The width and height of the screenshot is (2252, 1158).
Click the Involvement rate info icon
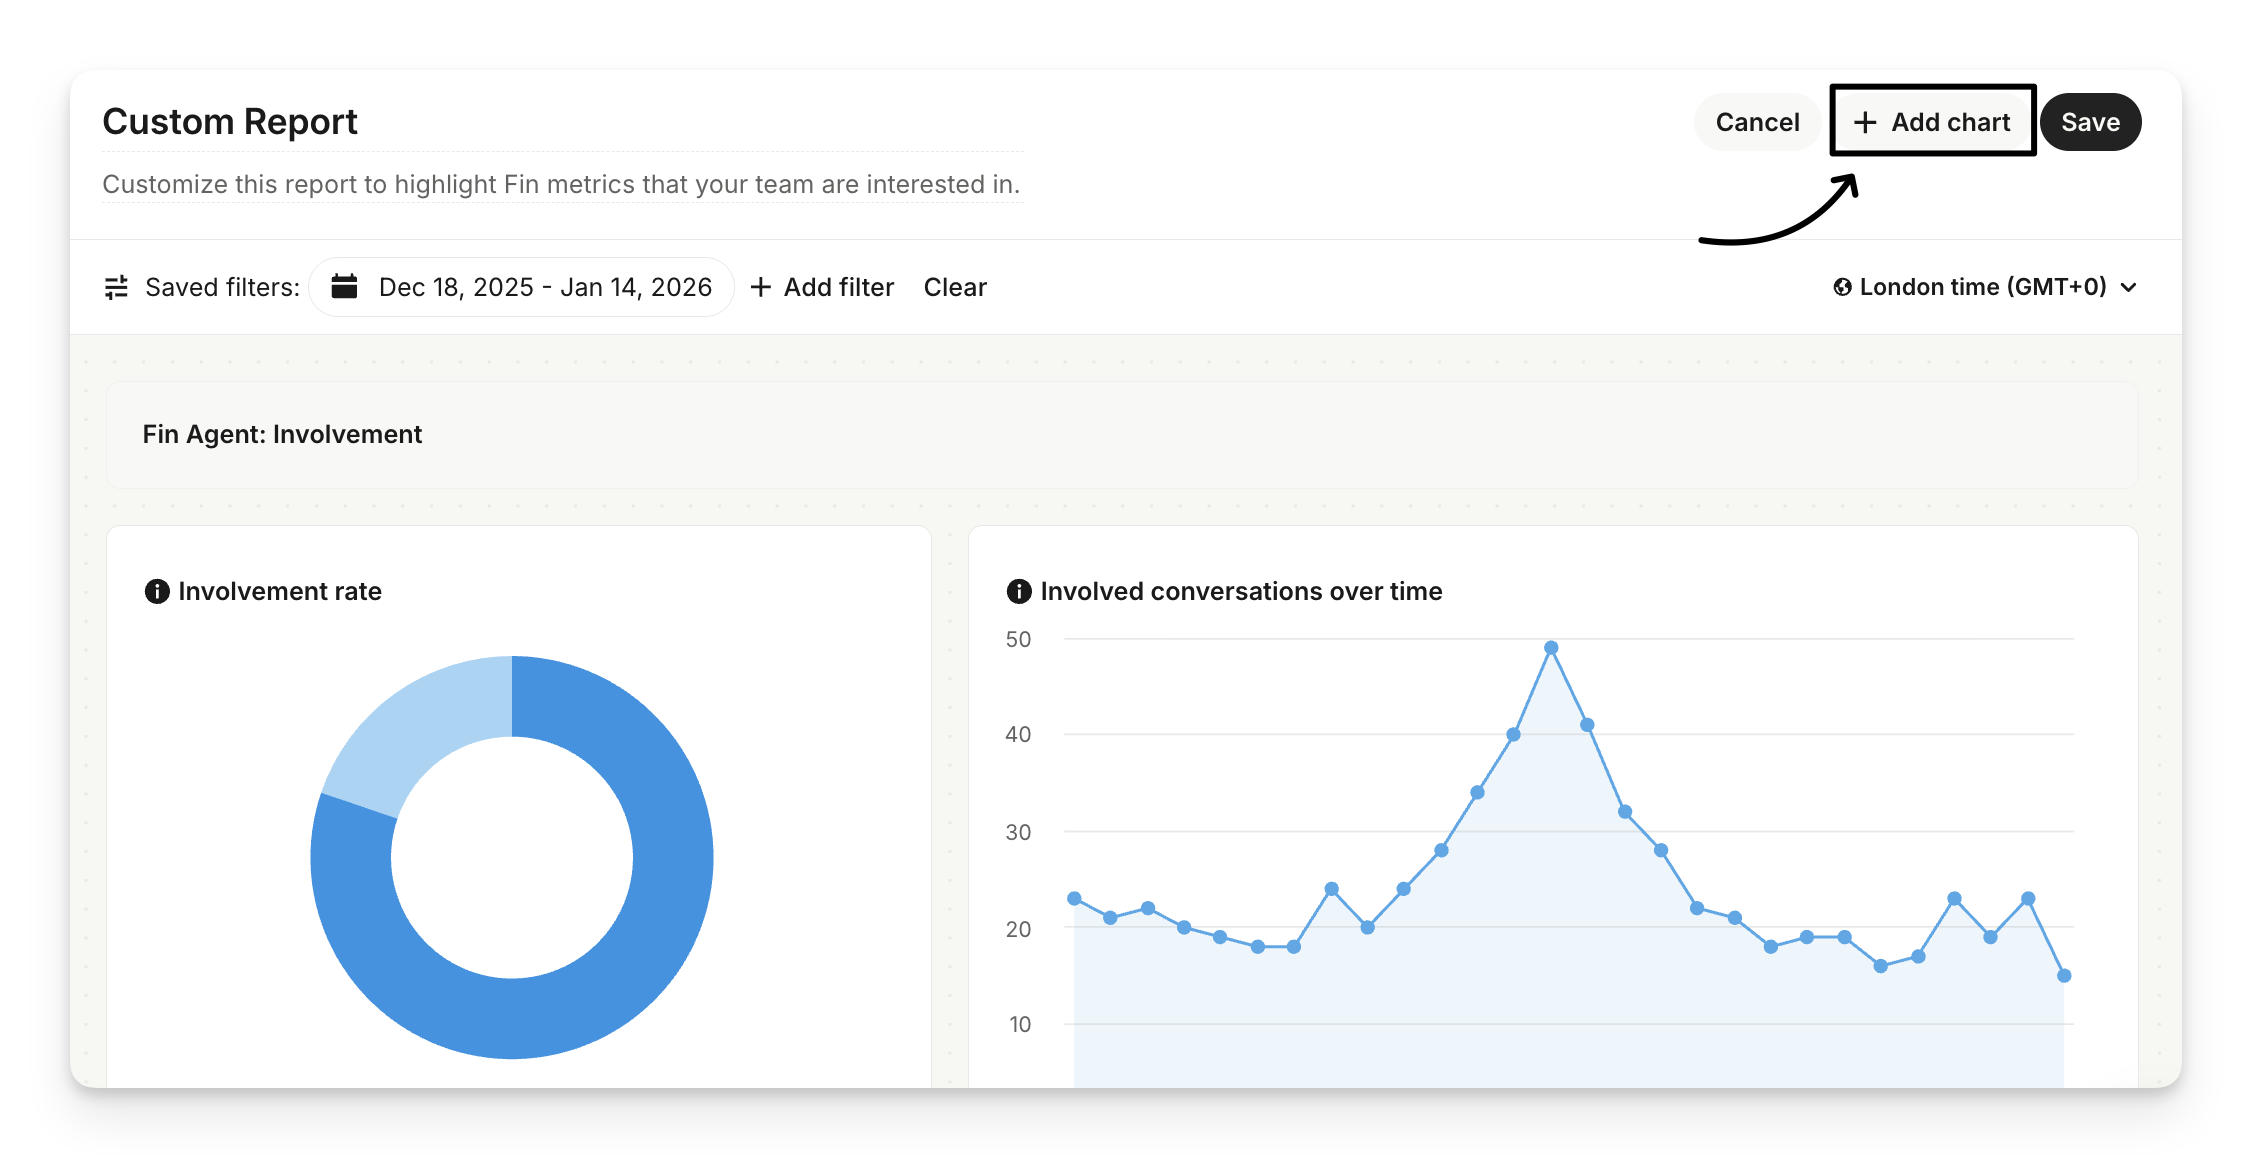(x=157, y=591)
